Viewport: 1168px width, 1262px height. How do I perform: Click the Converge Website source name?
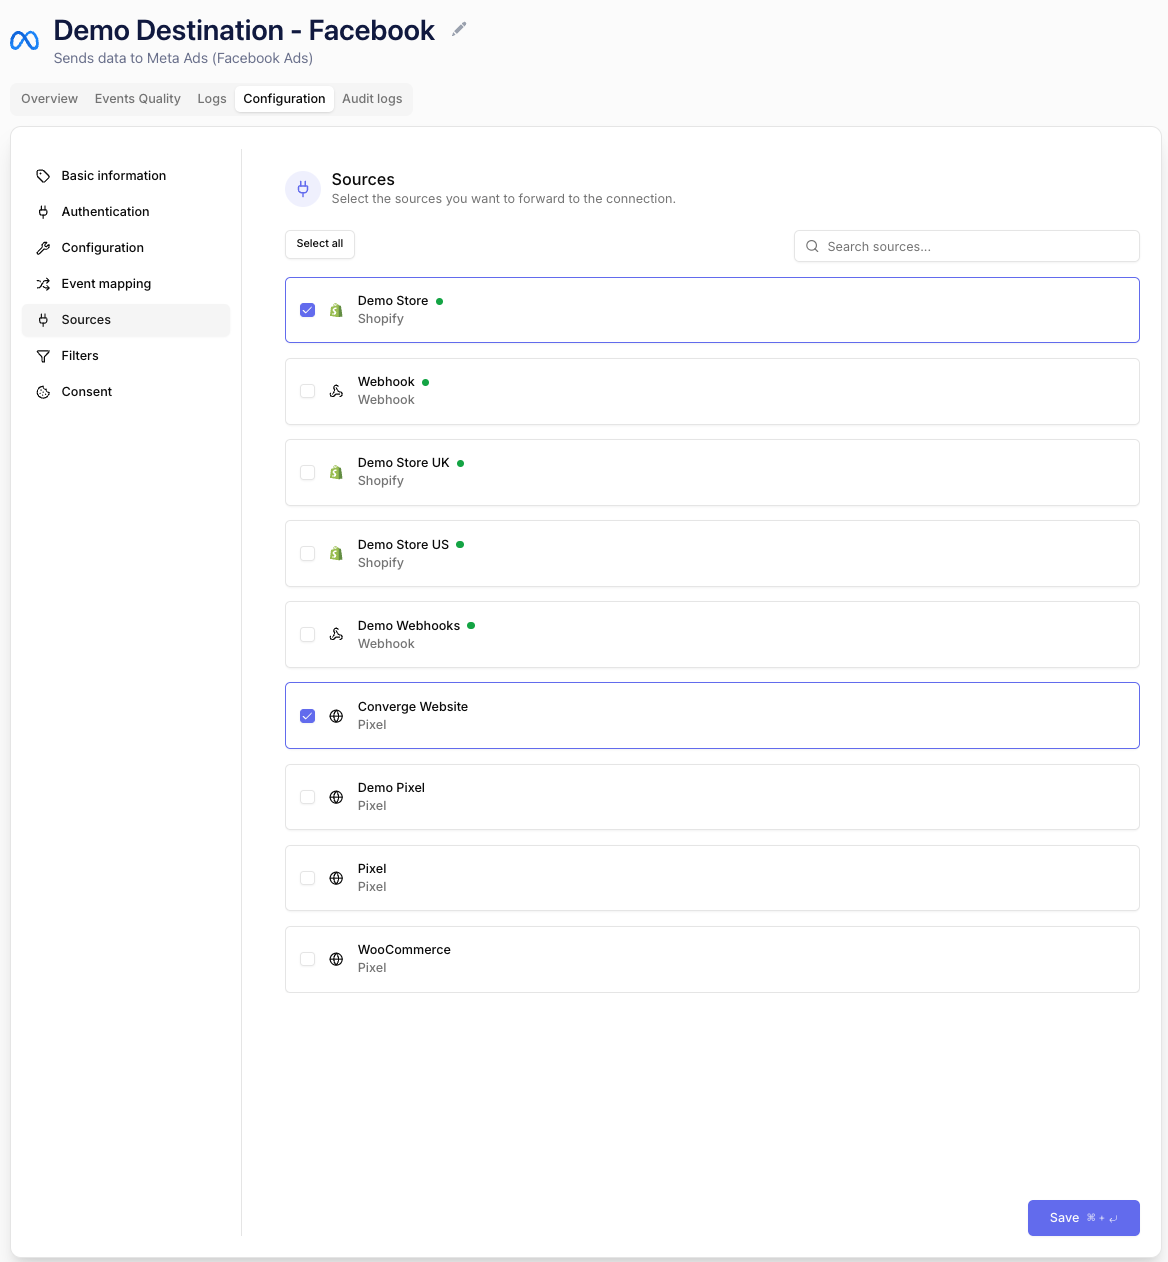pyautogui.click(x=413, y=707)
